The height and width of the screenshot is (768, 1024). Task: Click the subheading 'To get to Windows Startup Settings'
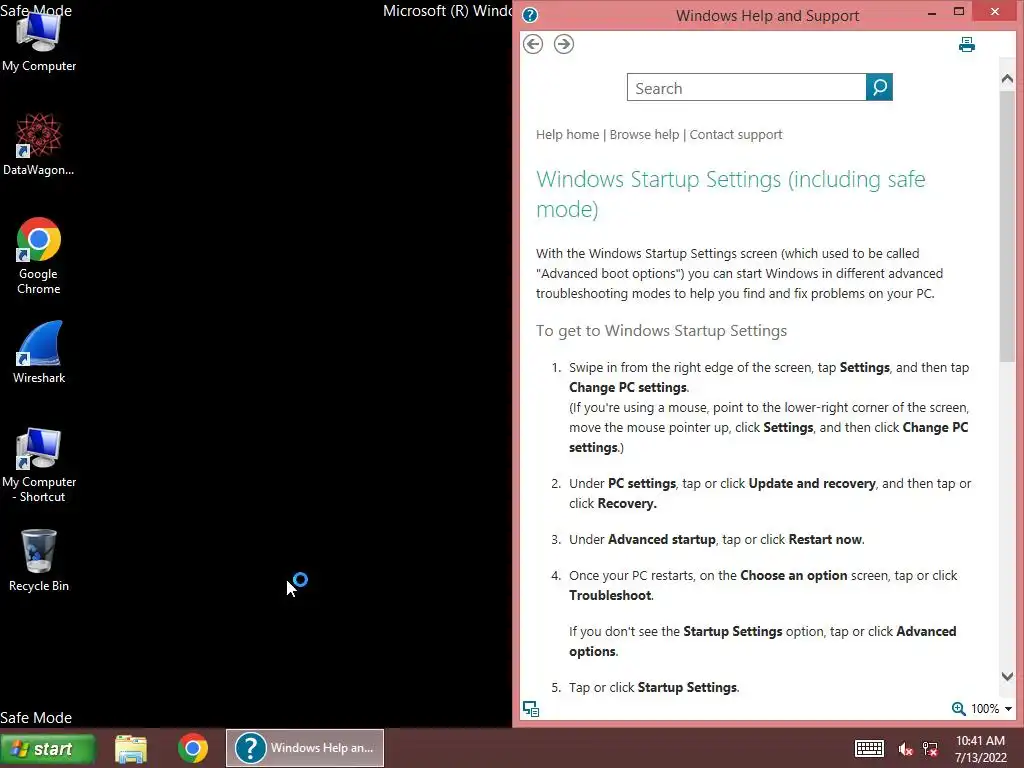[662, 330]
